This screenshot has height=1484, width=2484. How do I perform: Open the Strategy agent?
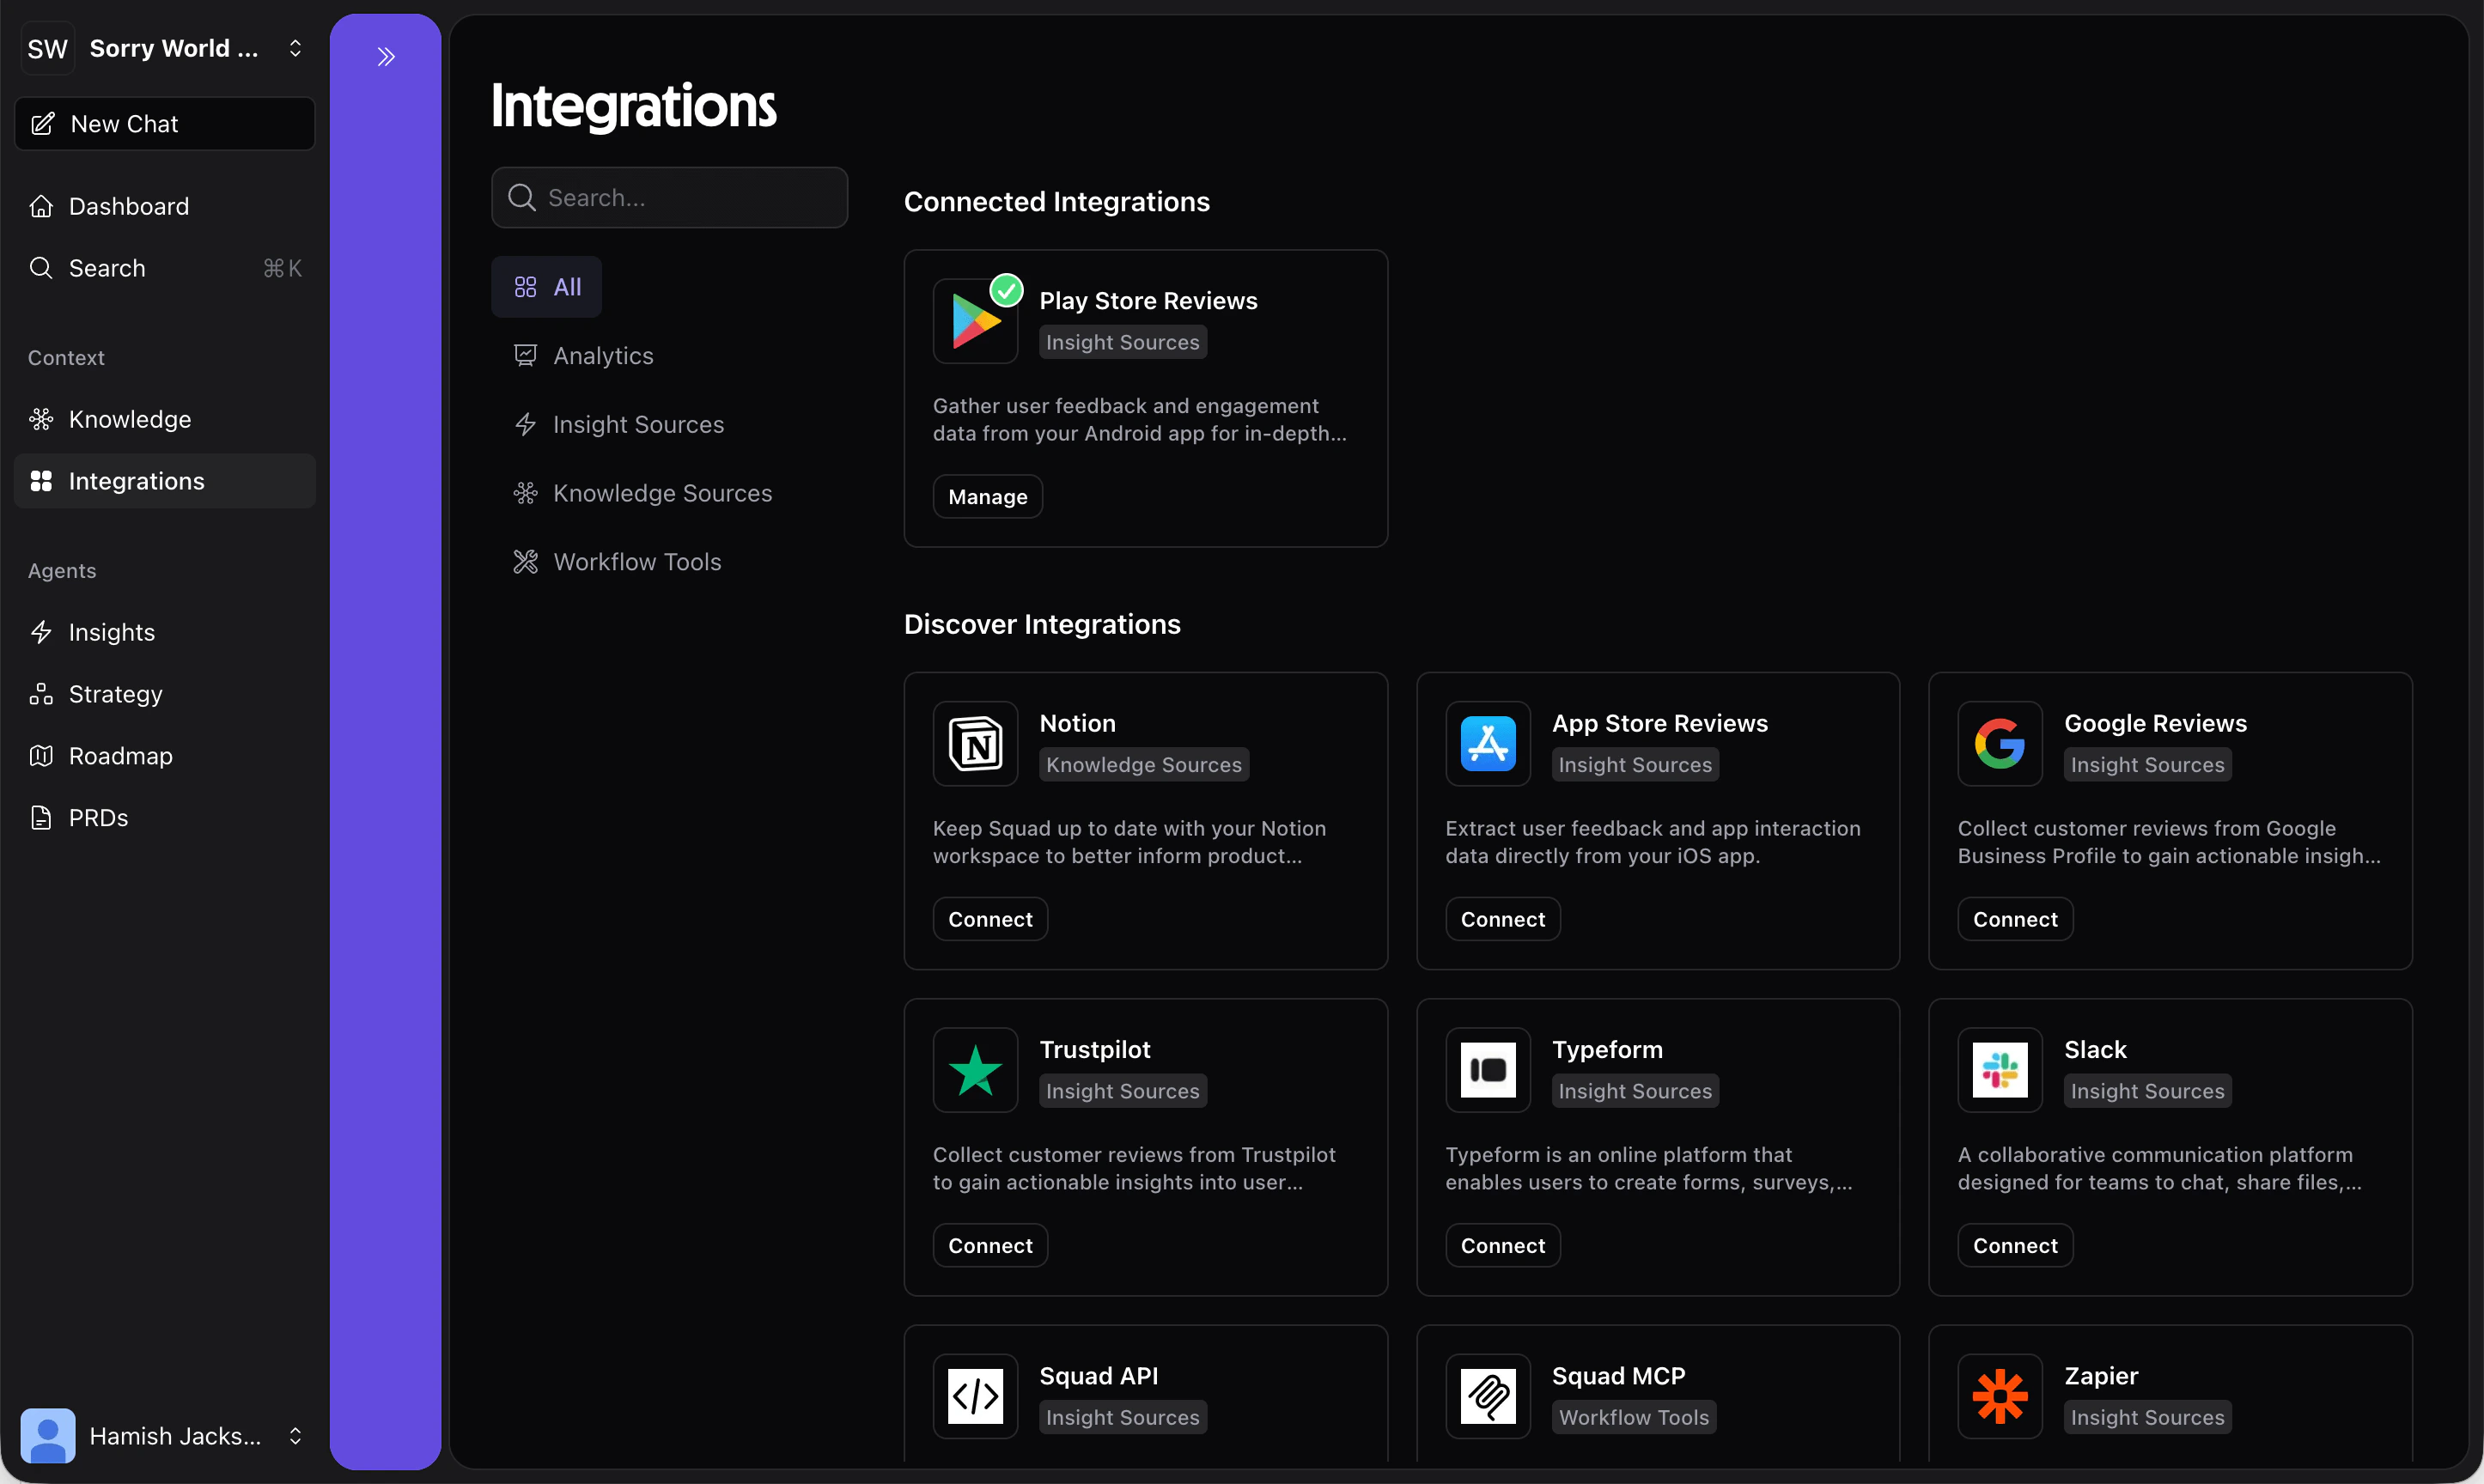pos(115,694)
